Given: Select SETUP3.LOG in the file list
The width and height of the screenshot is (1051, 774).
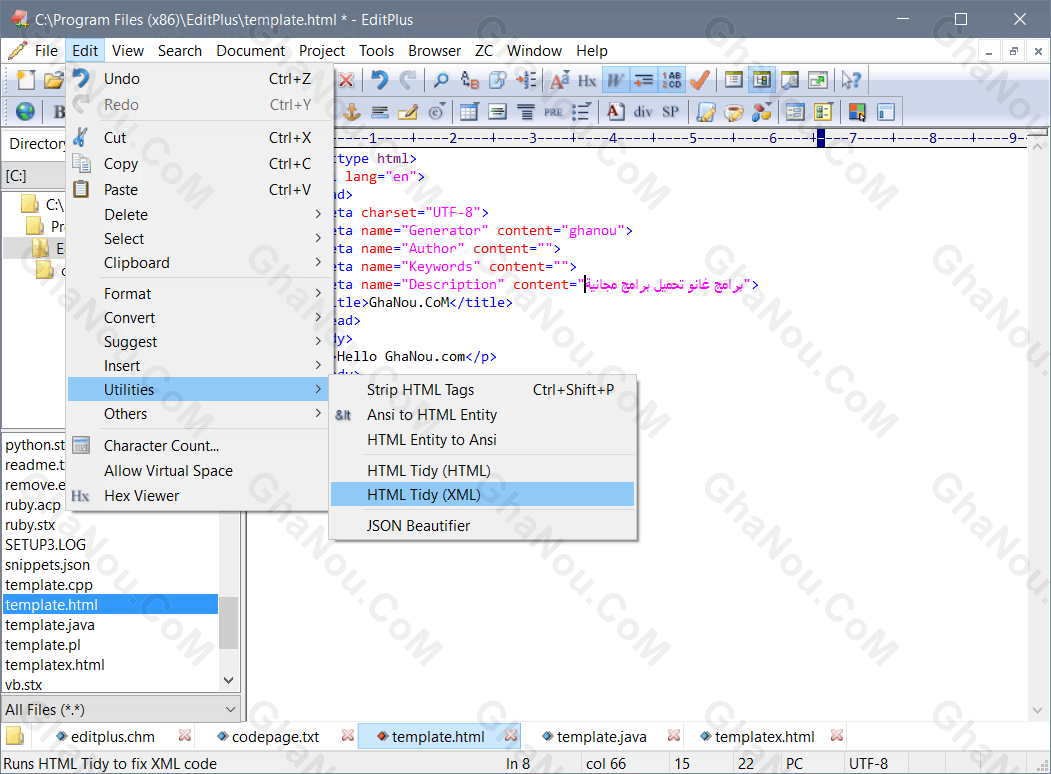Looking at the screenshot, I should point(46,545).
